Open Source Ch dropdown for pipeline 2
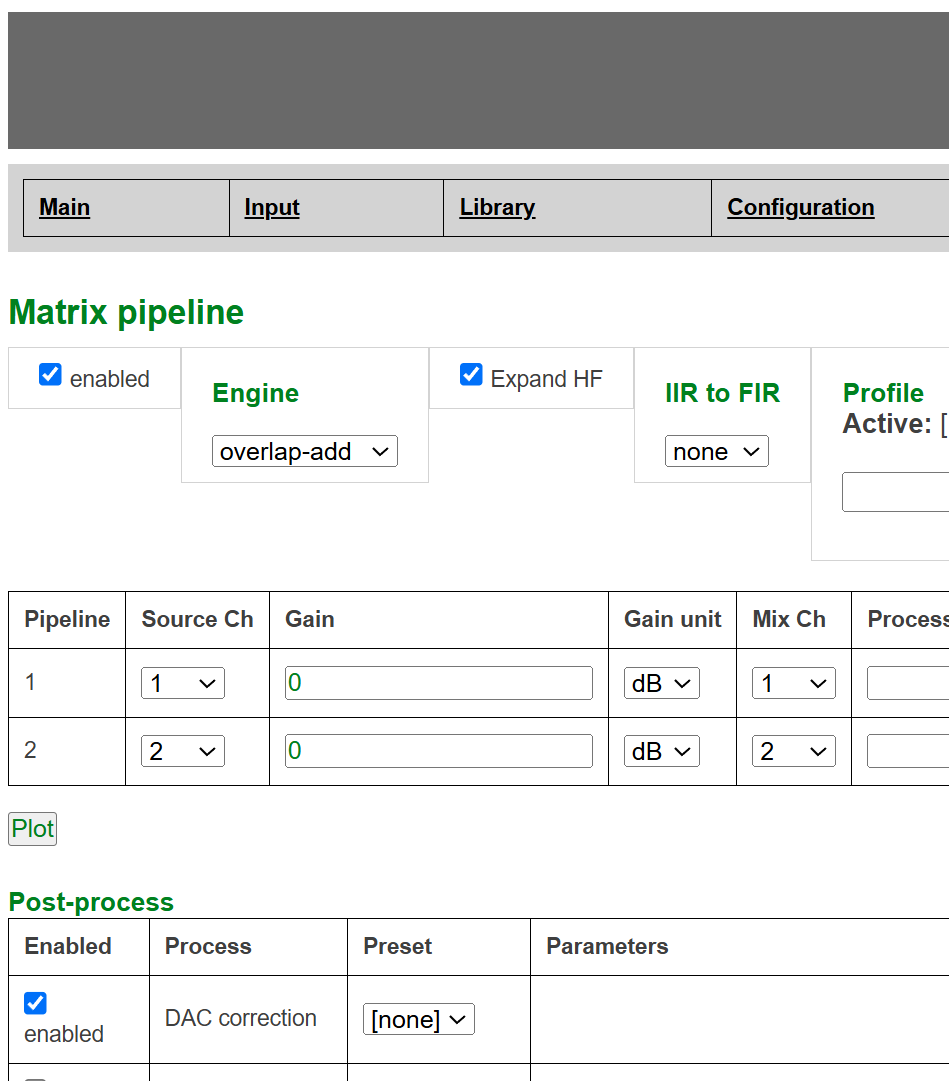This screenshot has width=949, height=1081. click(182, 751)
